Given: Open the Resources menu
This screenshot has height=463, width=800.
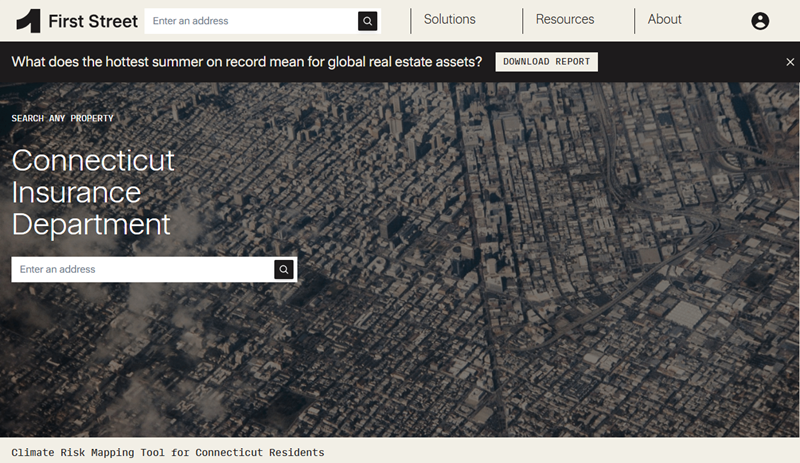Looking at the screenshot, I should click(564, 20).
